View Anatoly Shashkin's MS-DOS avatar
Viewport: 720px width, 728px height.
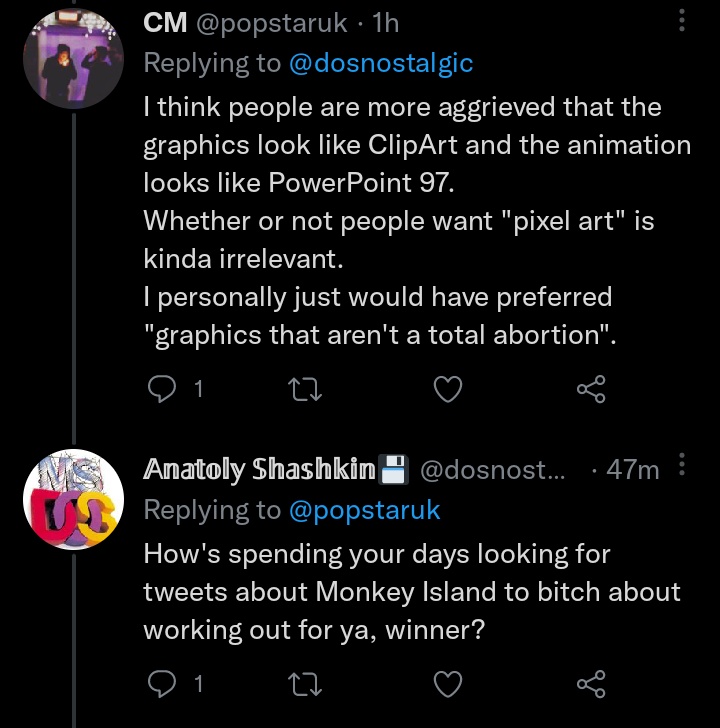pos(73,499)
